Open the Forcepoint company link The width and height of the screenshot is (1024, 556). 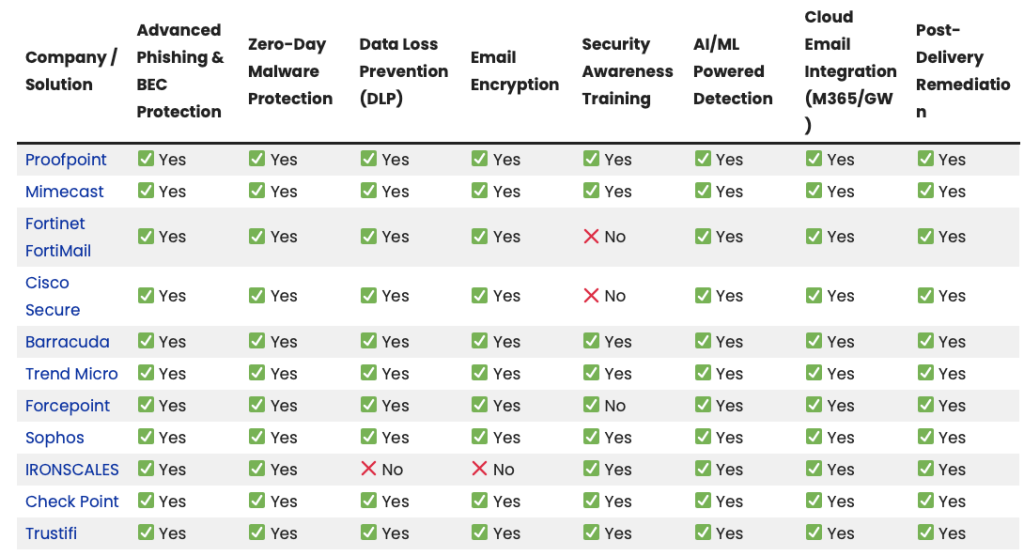click(x=67, y=406)
